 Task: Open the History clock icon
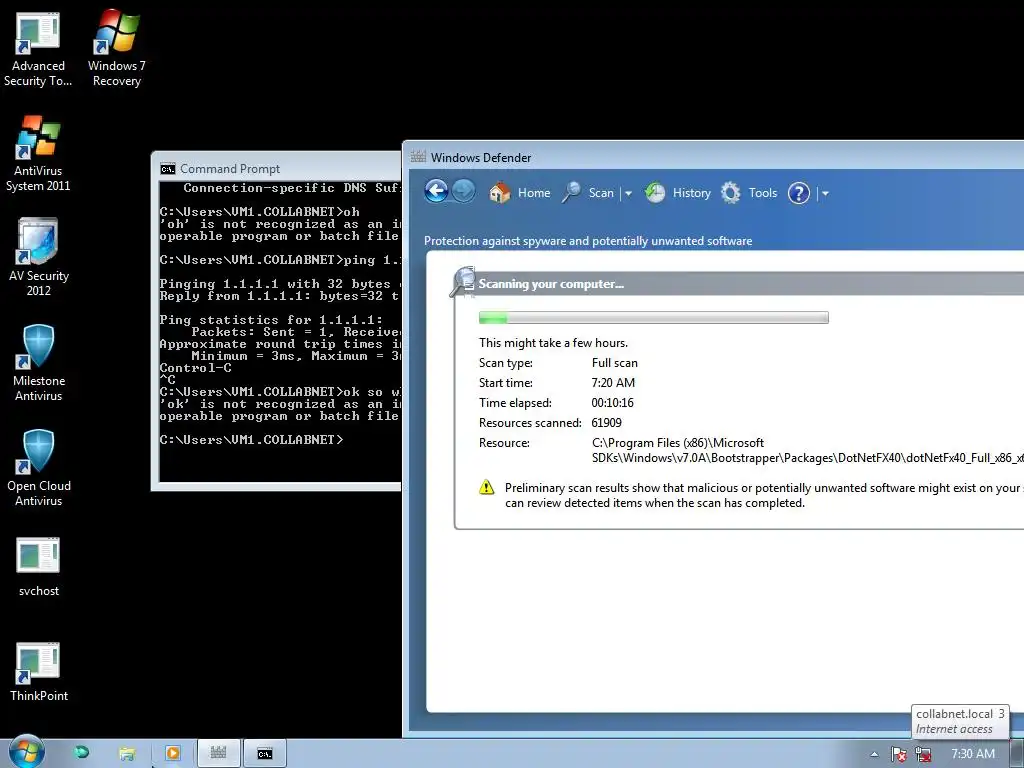pyautogui.click(x=655, y=193)
